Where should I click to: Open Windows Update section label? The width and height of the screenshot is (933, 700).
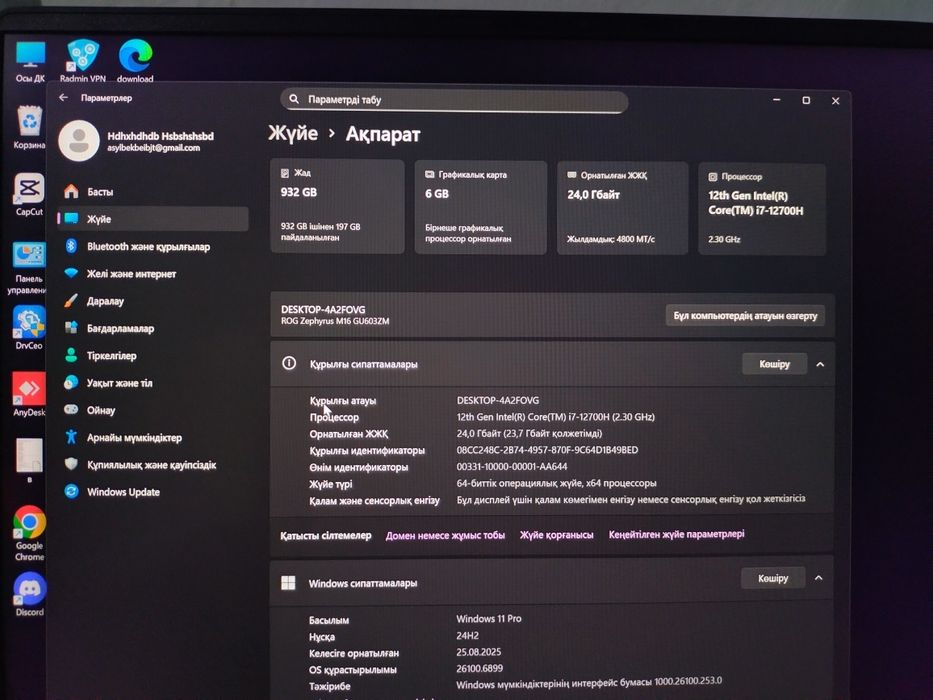coord(123,492)
